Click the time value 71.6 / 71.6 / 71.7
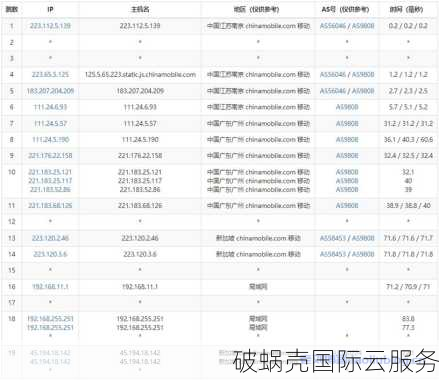The image size is (439, 380). [x=408, y=238]
